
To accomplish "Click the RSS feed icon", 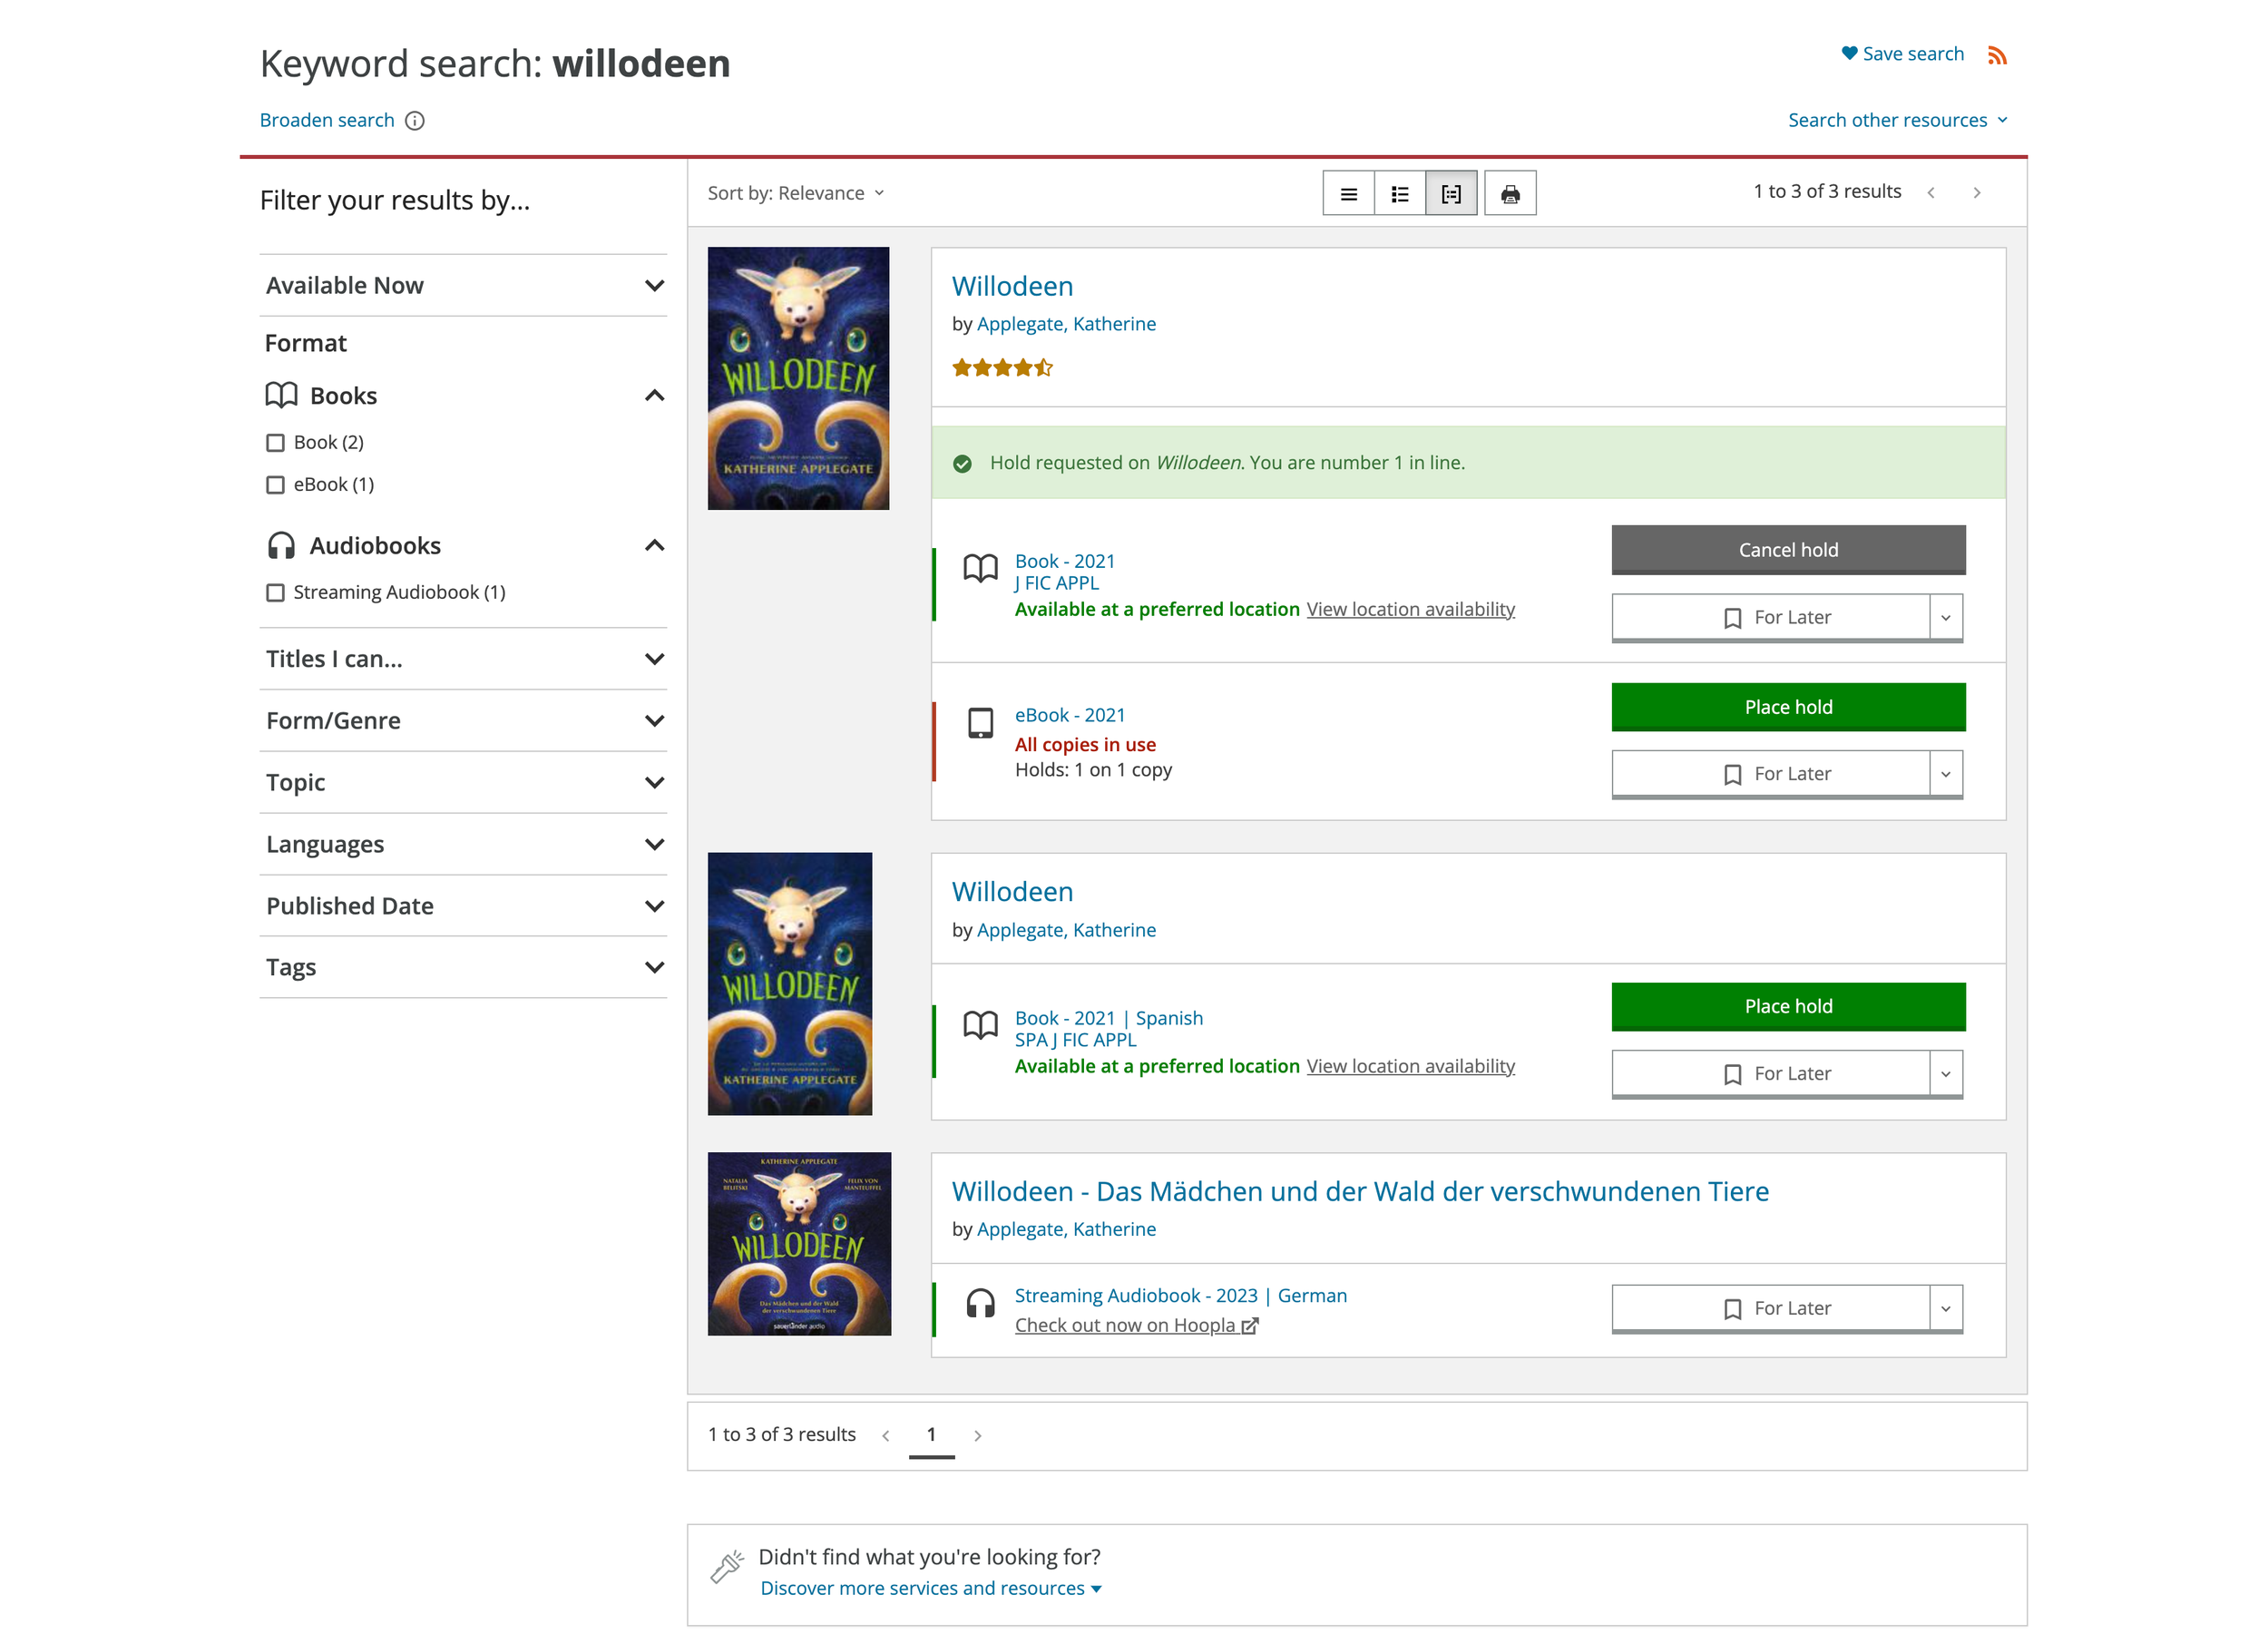I will pos(1997,55).
